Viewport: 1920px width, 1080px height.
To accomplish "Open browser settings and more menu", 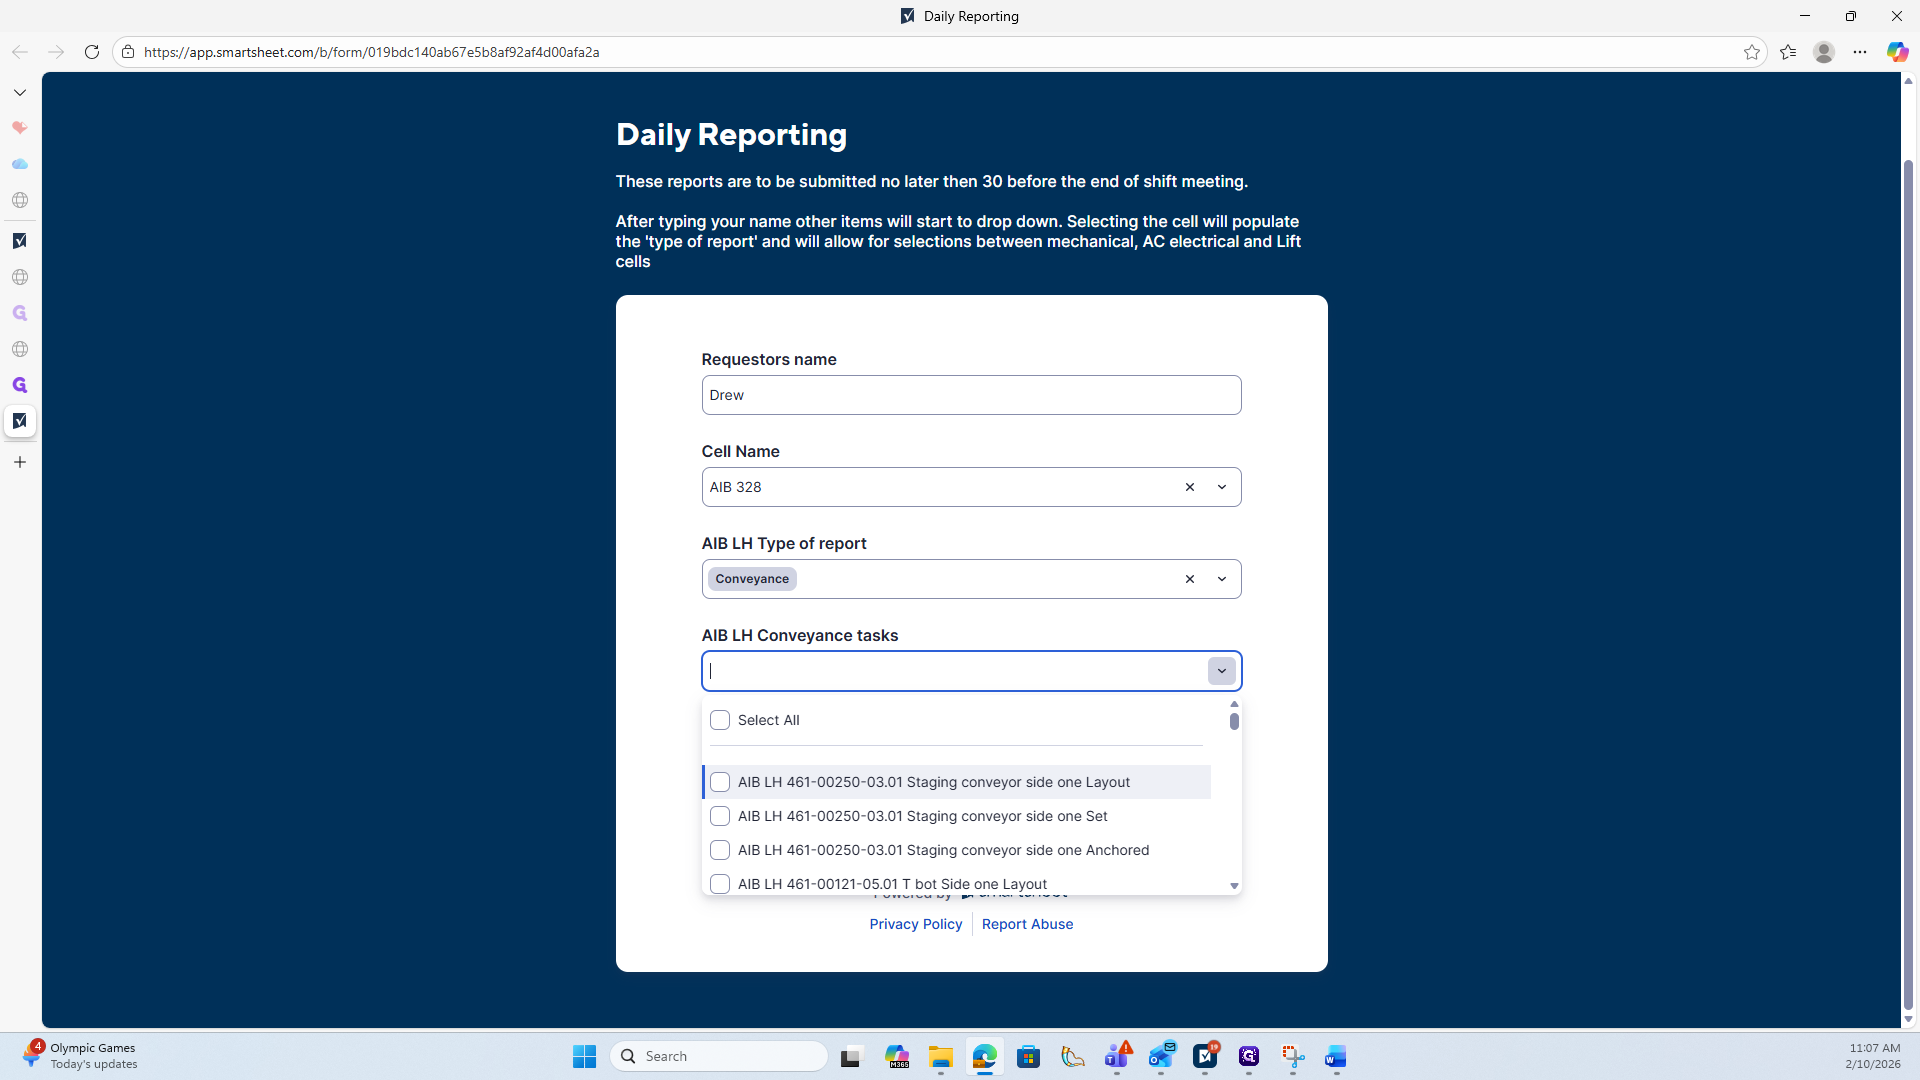I will pos(1859,52).
